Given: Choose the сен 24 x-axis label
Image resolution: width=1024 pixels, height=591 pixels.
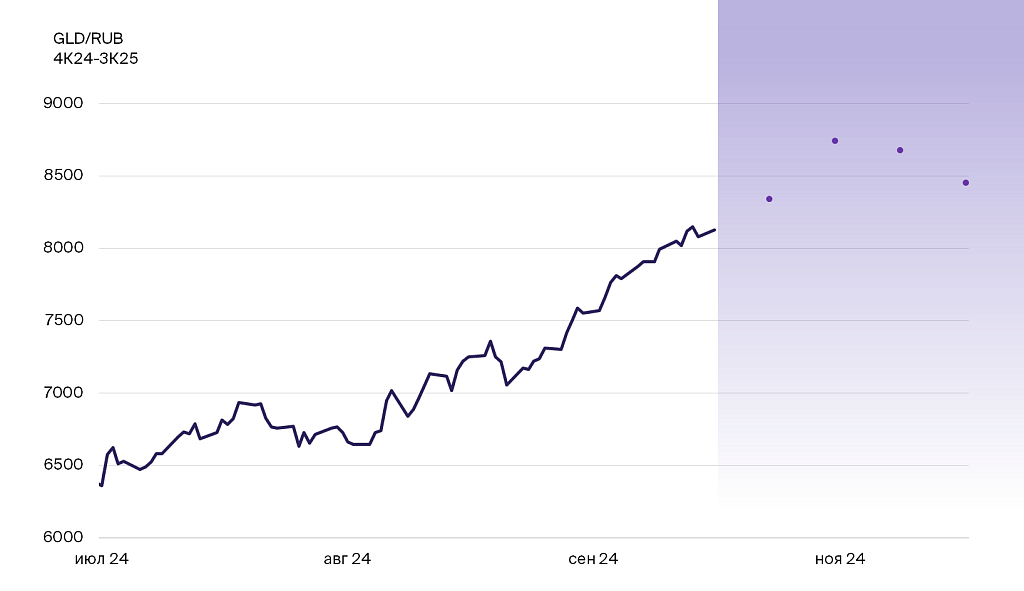Looking at the screenshot, I should point(593,559).
